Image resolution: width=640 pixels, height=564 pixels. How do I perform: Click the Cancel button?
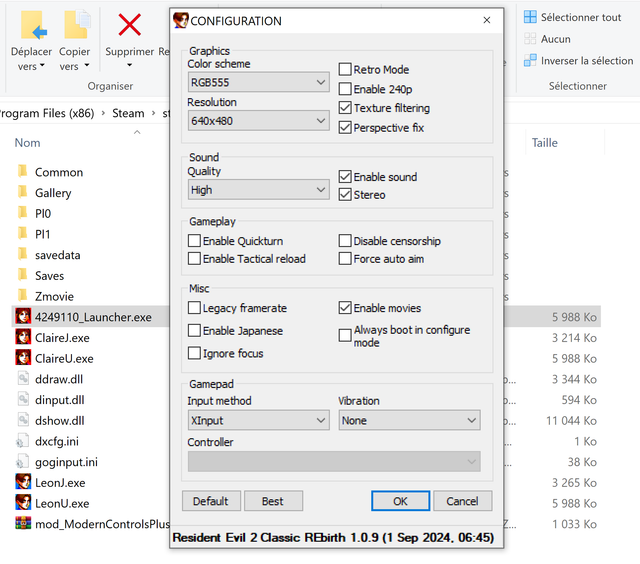[x=462, y=501]
